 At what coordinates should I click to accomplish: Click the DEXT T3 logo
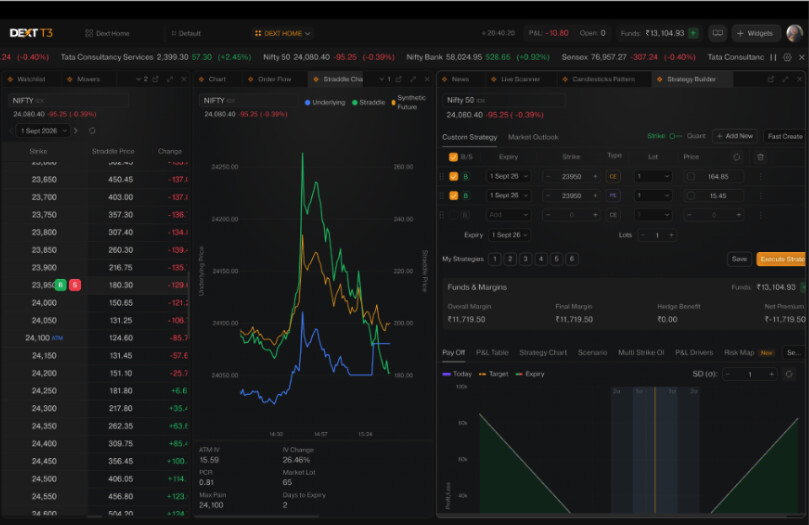point(31,33)
